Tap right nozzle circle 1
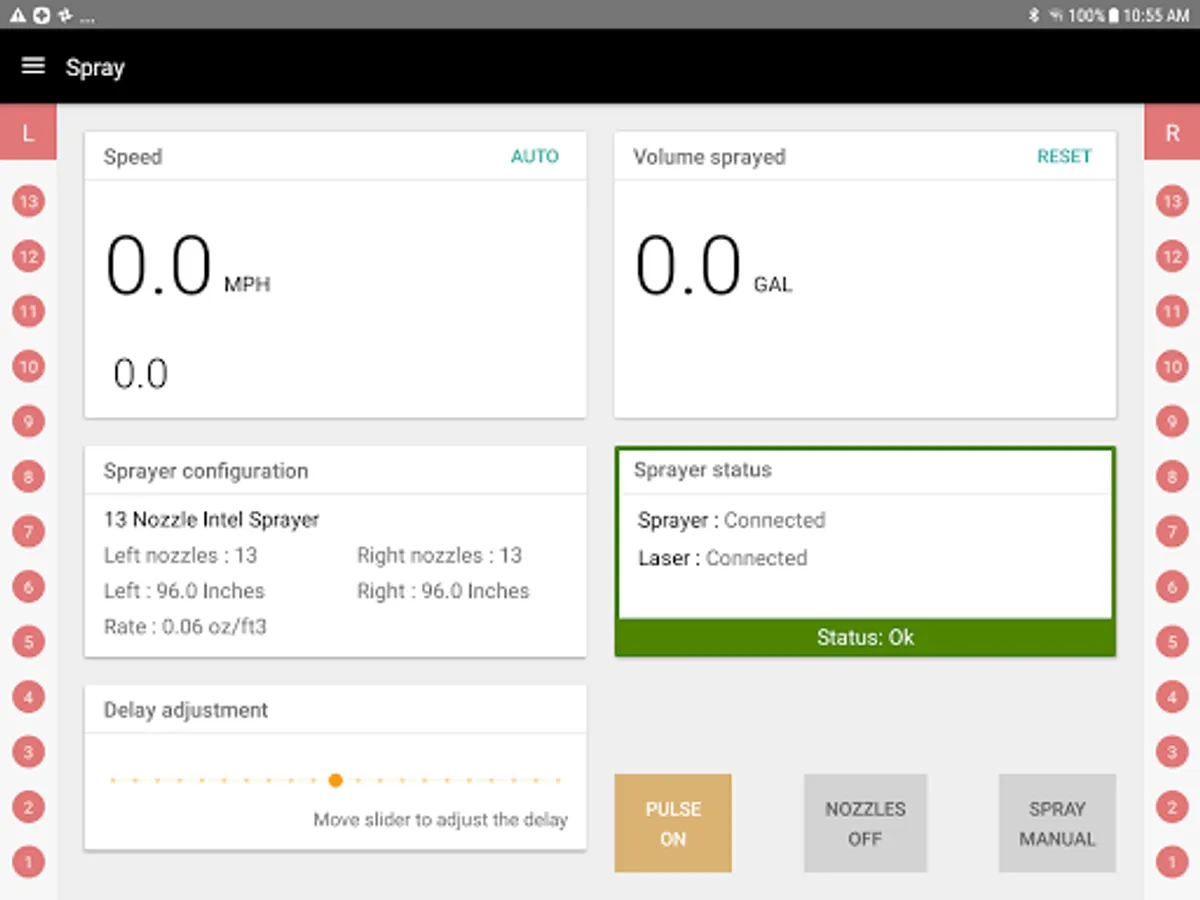1200x900 pixels. point(1172,861)
